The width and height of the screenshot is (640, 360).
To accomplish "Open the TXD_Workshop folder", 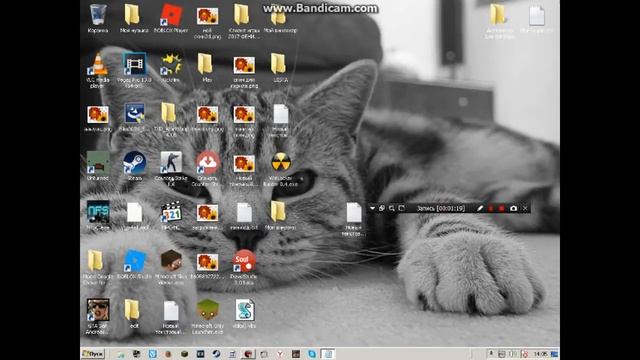I will 168,113.
